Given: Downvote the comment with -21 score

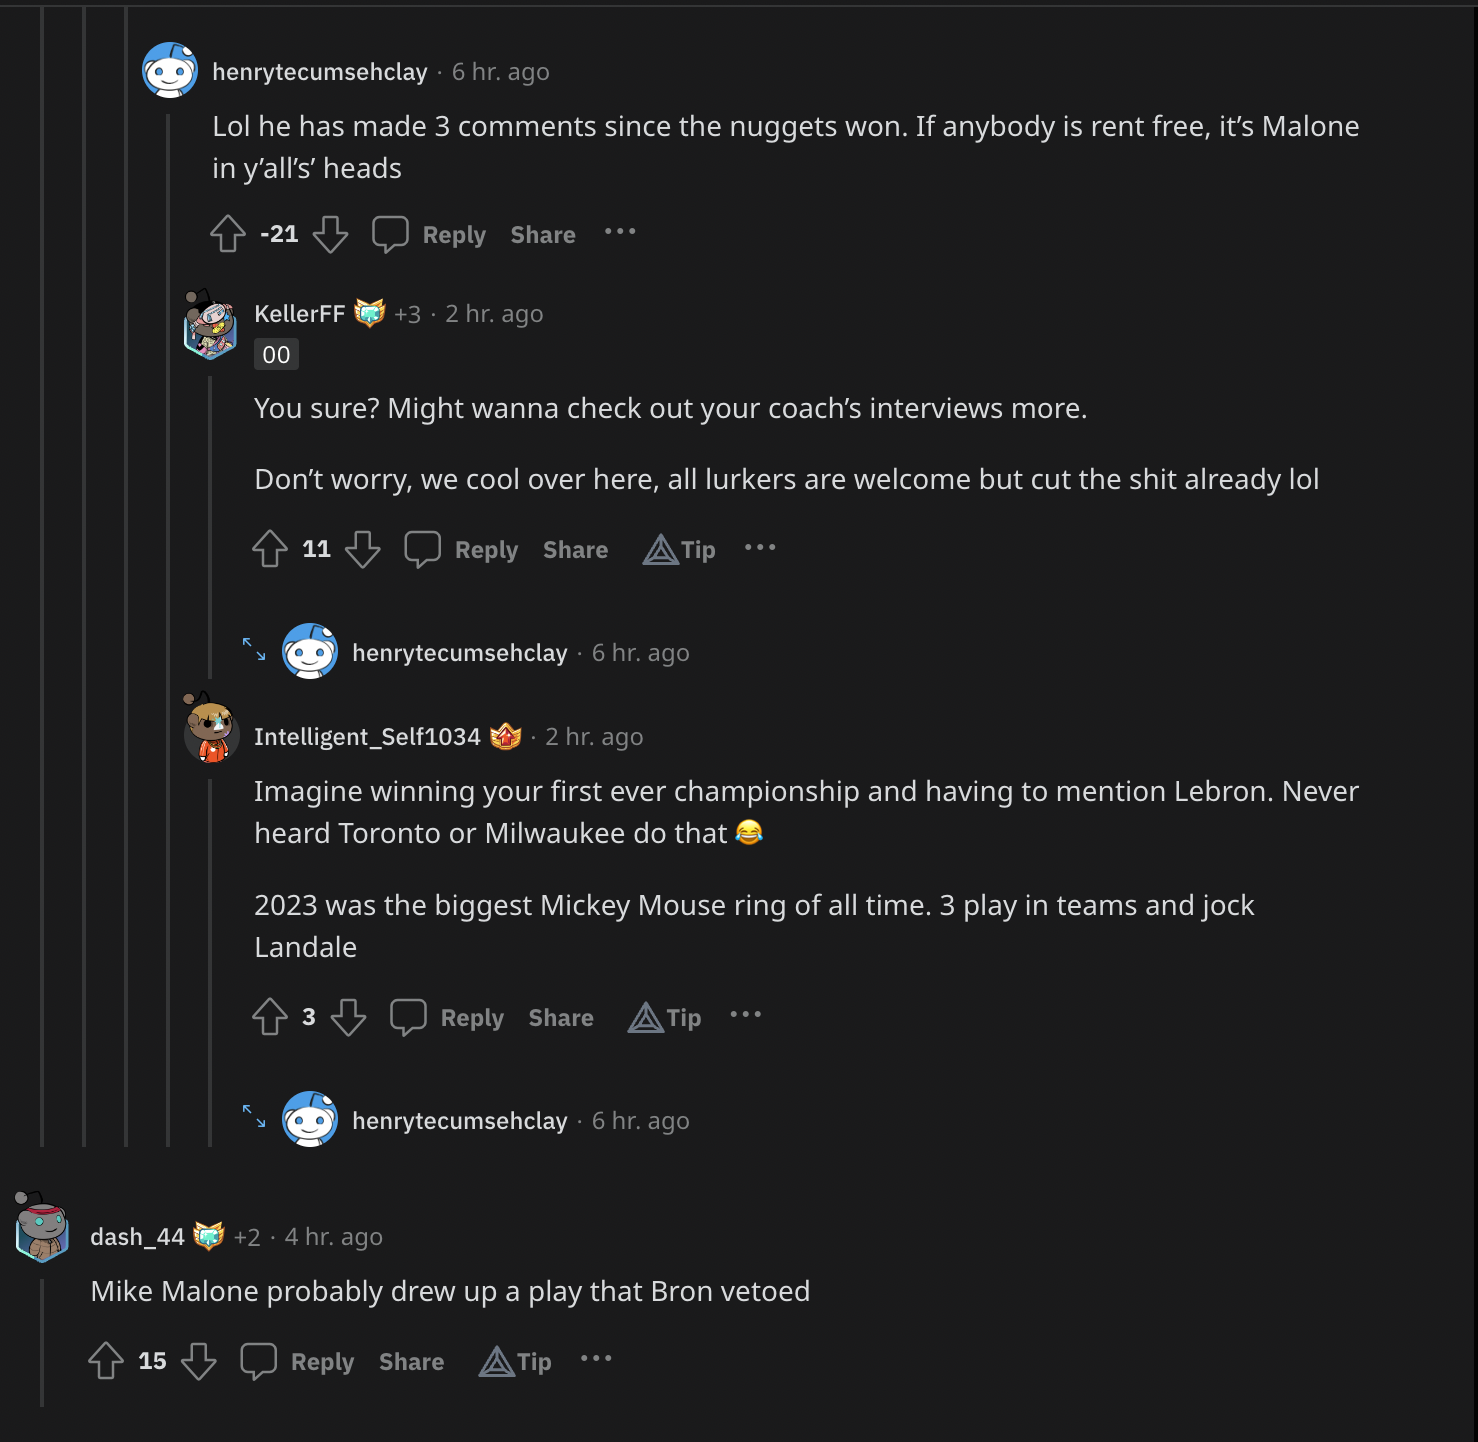Looking at the screenshot, I should (x=330, y=235).
